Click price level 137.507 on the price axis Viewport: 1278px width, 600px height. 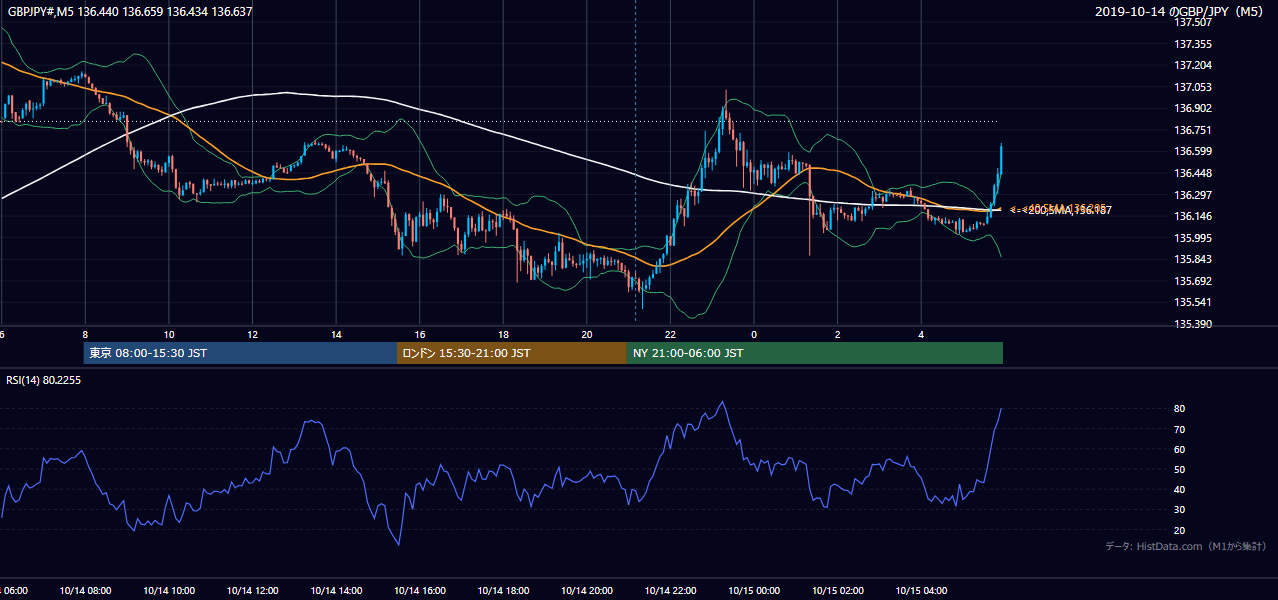click(1194, 22)
